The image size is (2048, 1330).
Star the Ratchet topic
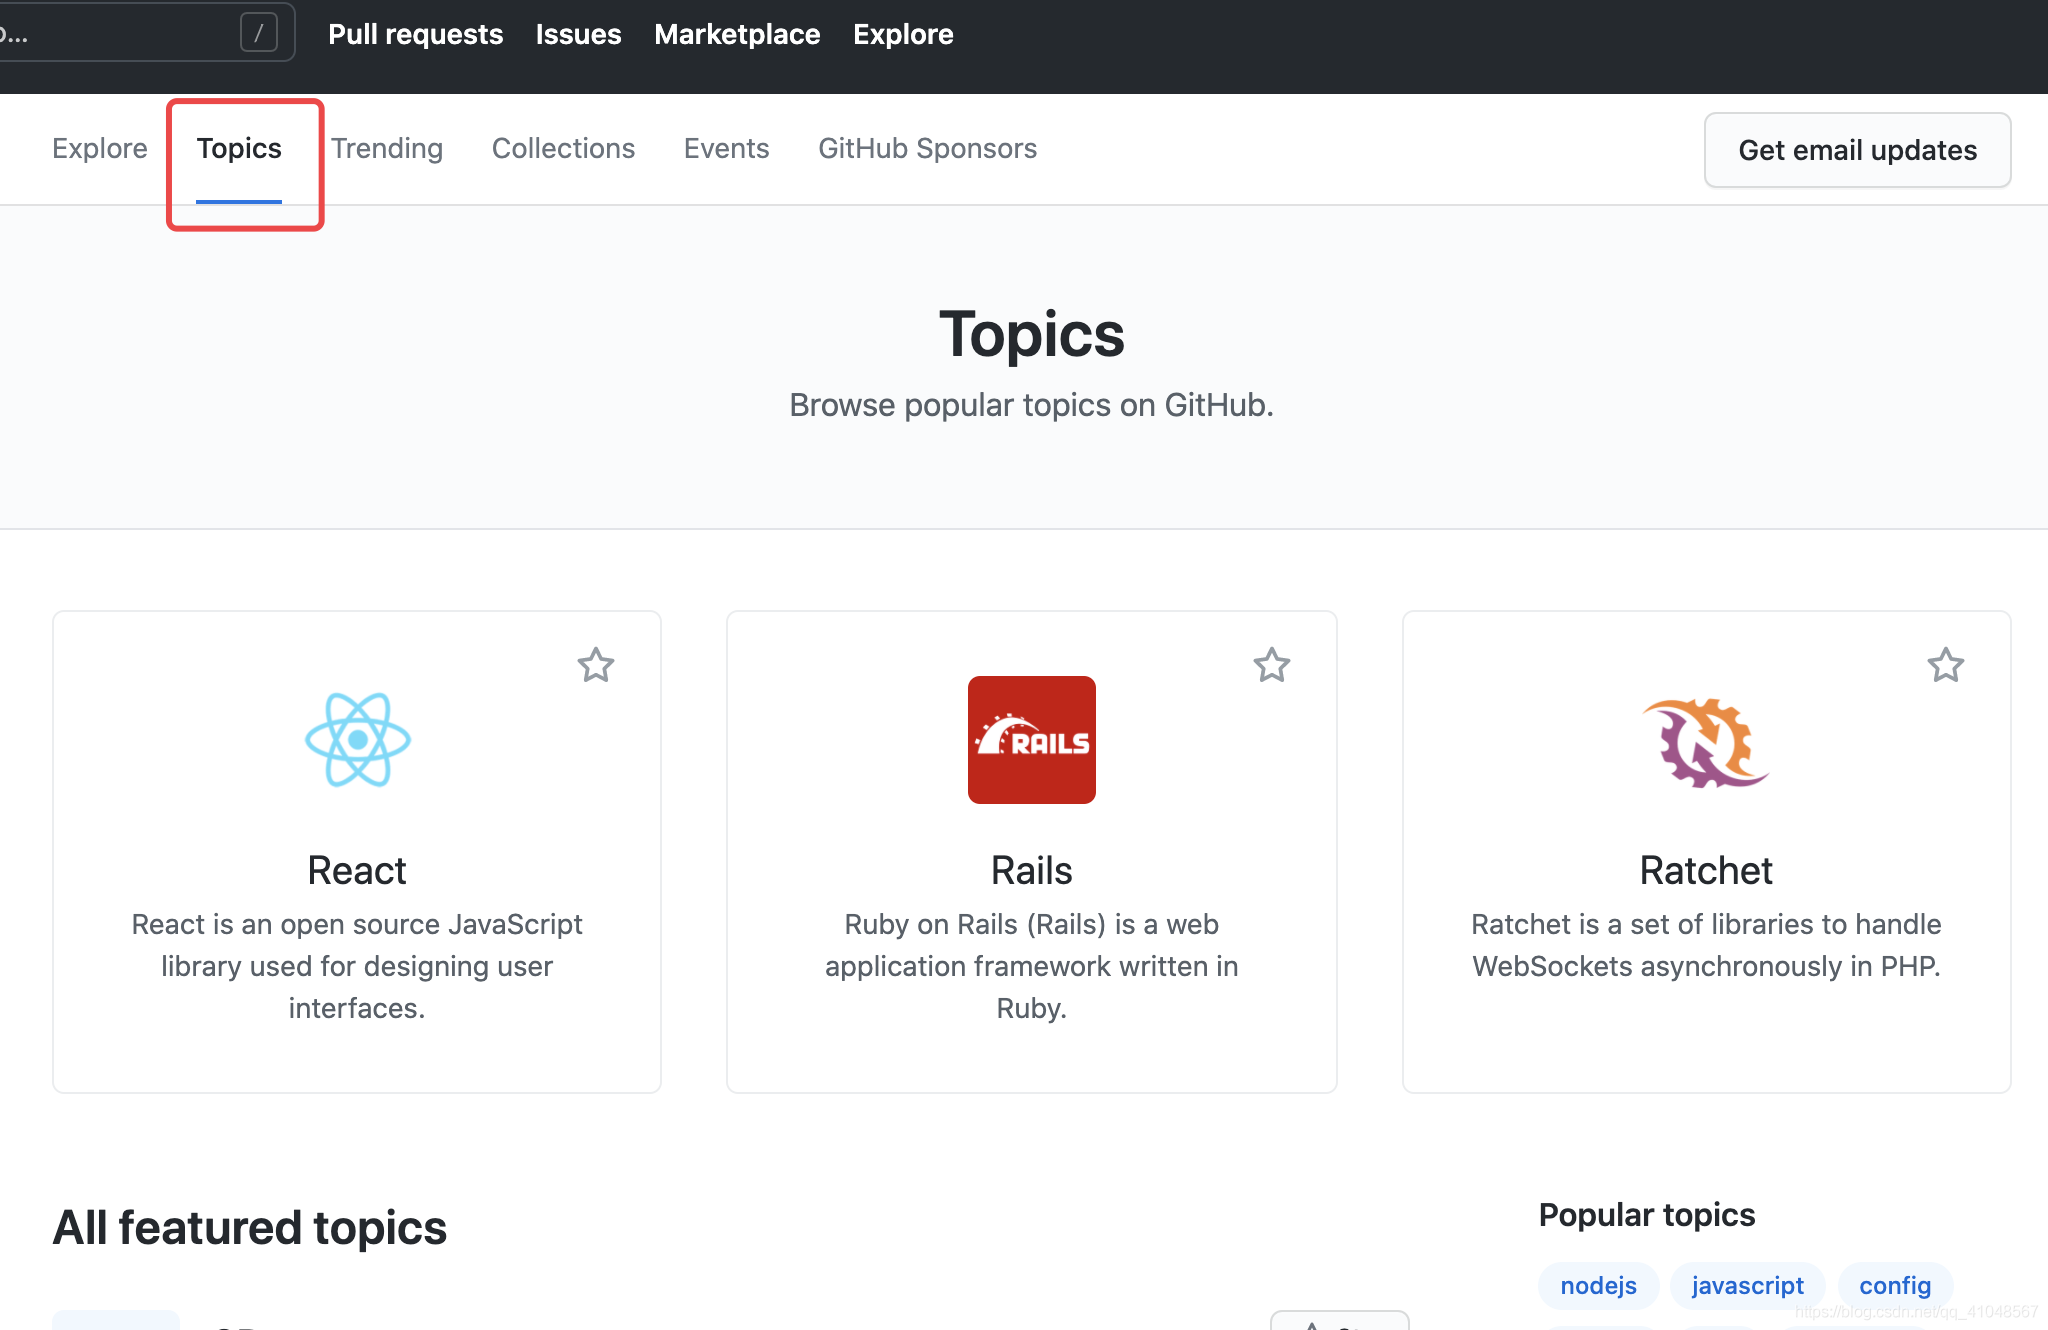coord(1946,665)
